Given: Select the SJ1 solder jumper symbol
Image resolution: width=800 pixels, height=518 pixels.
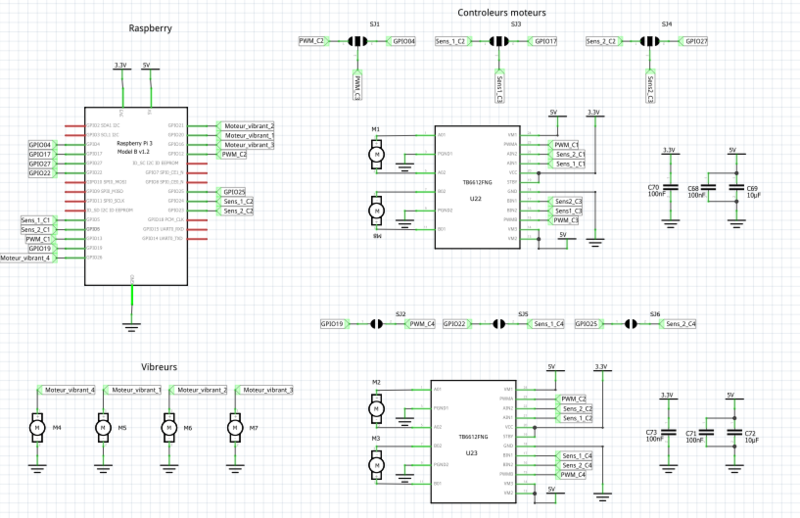Looking at the screenshot, I should tap(357, 42).
